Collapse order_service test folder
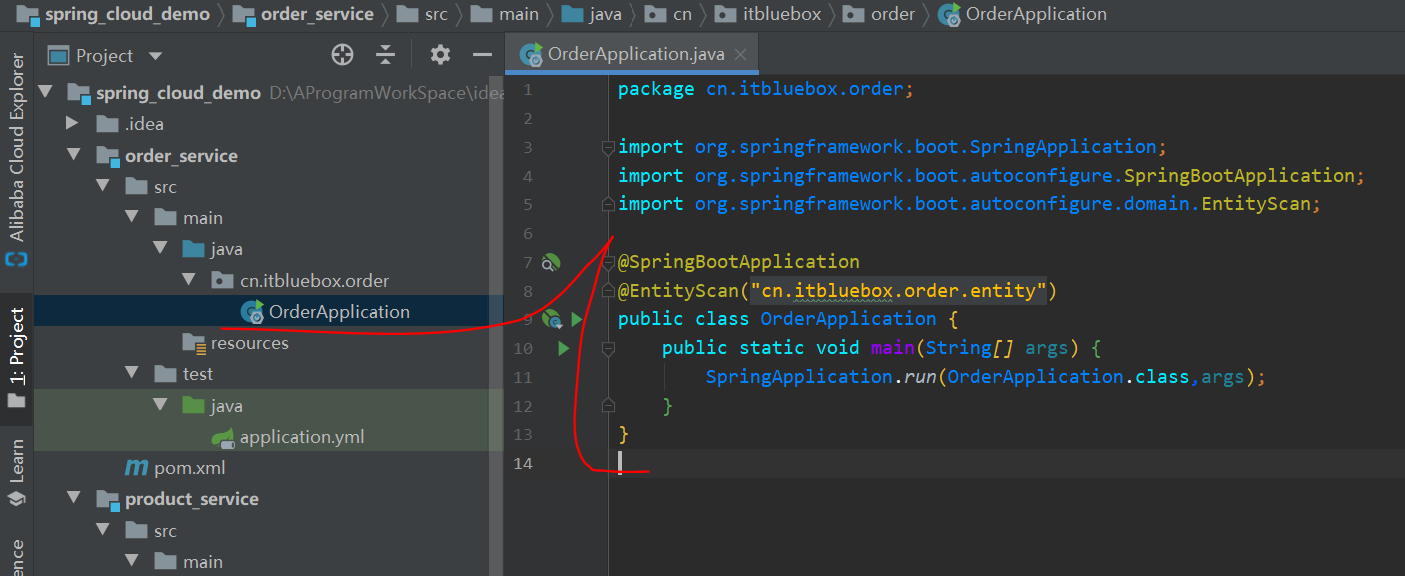This screenshot has height=576, width=1405. coord(132,373)
